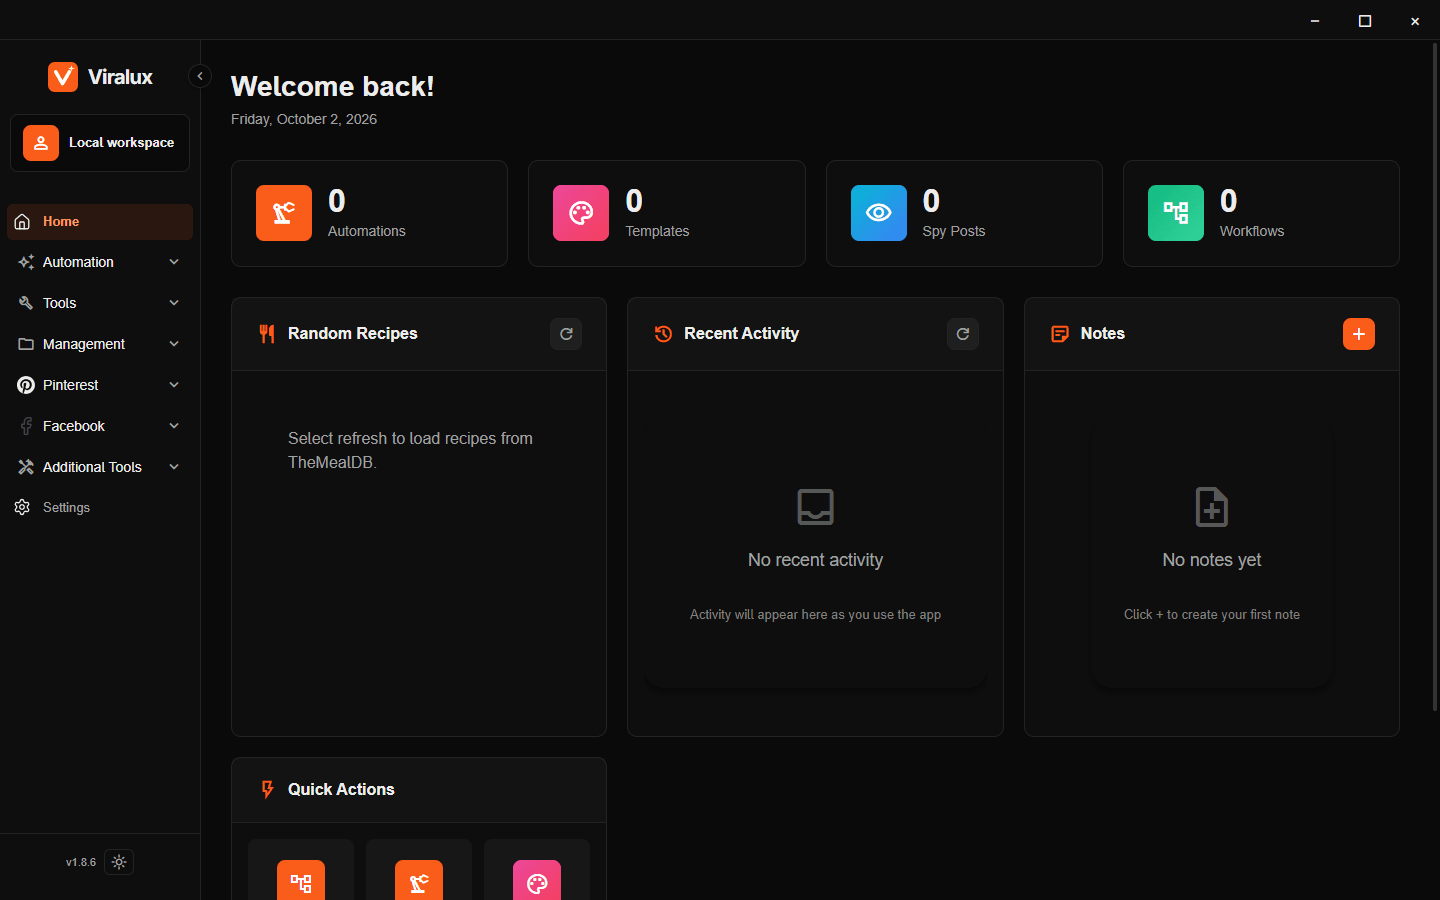Expand the Automation menu chevron
The image size is (1440, 900).
(x=174, y=262)
